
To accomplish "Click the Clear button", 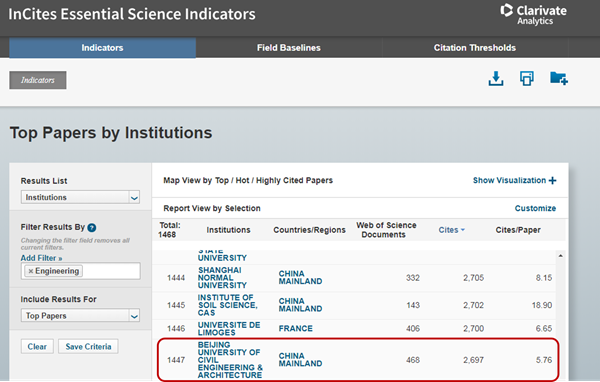I will click(x=37, y=347).
